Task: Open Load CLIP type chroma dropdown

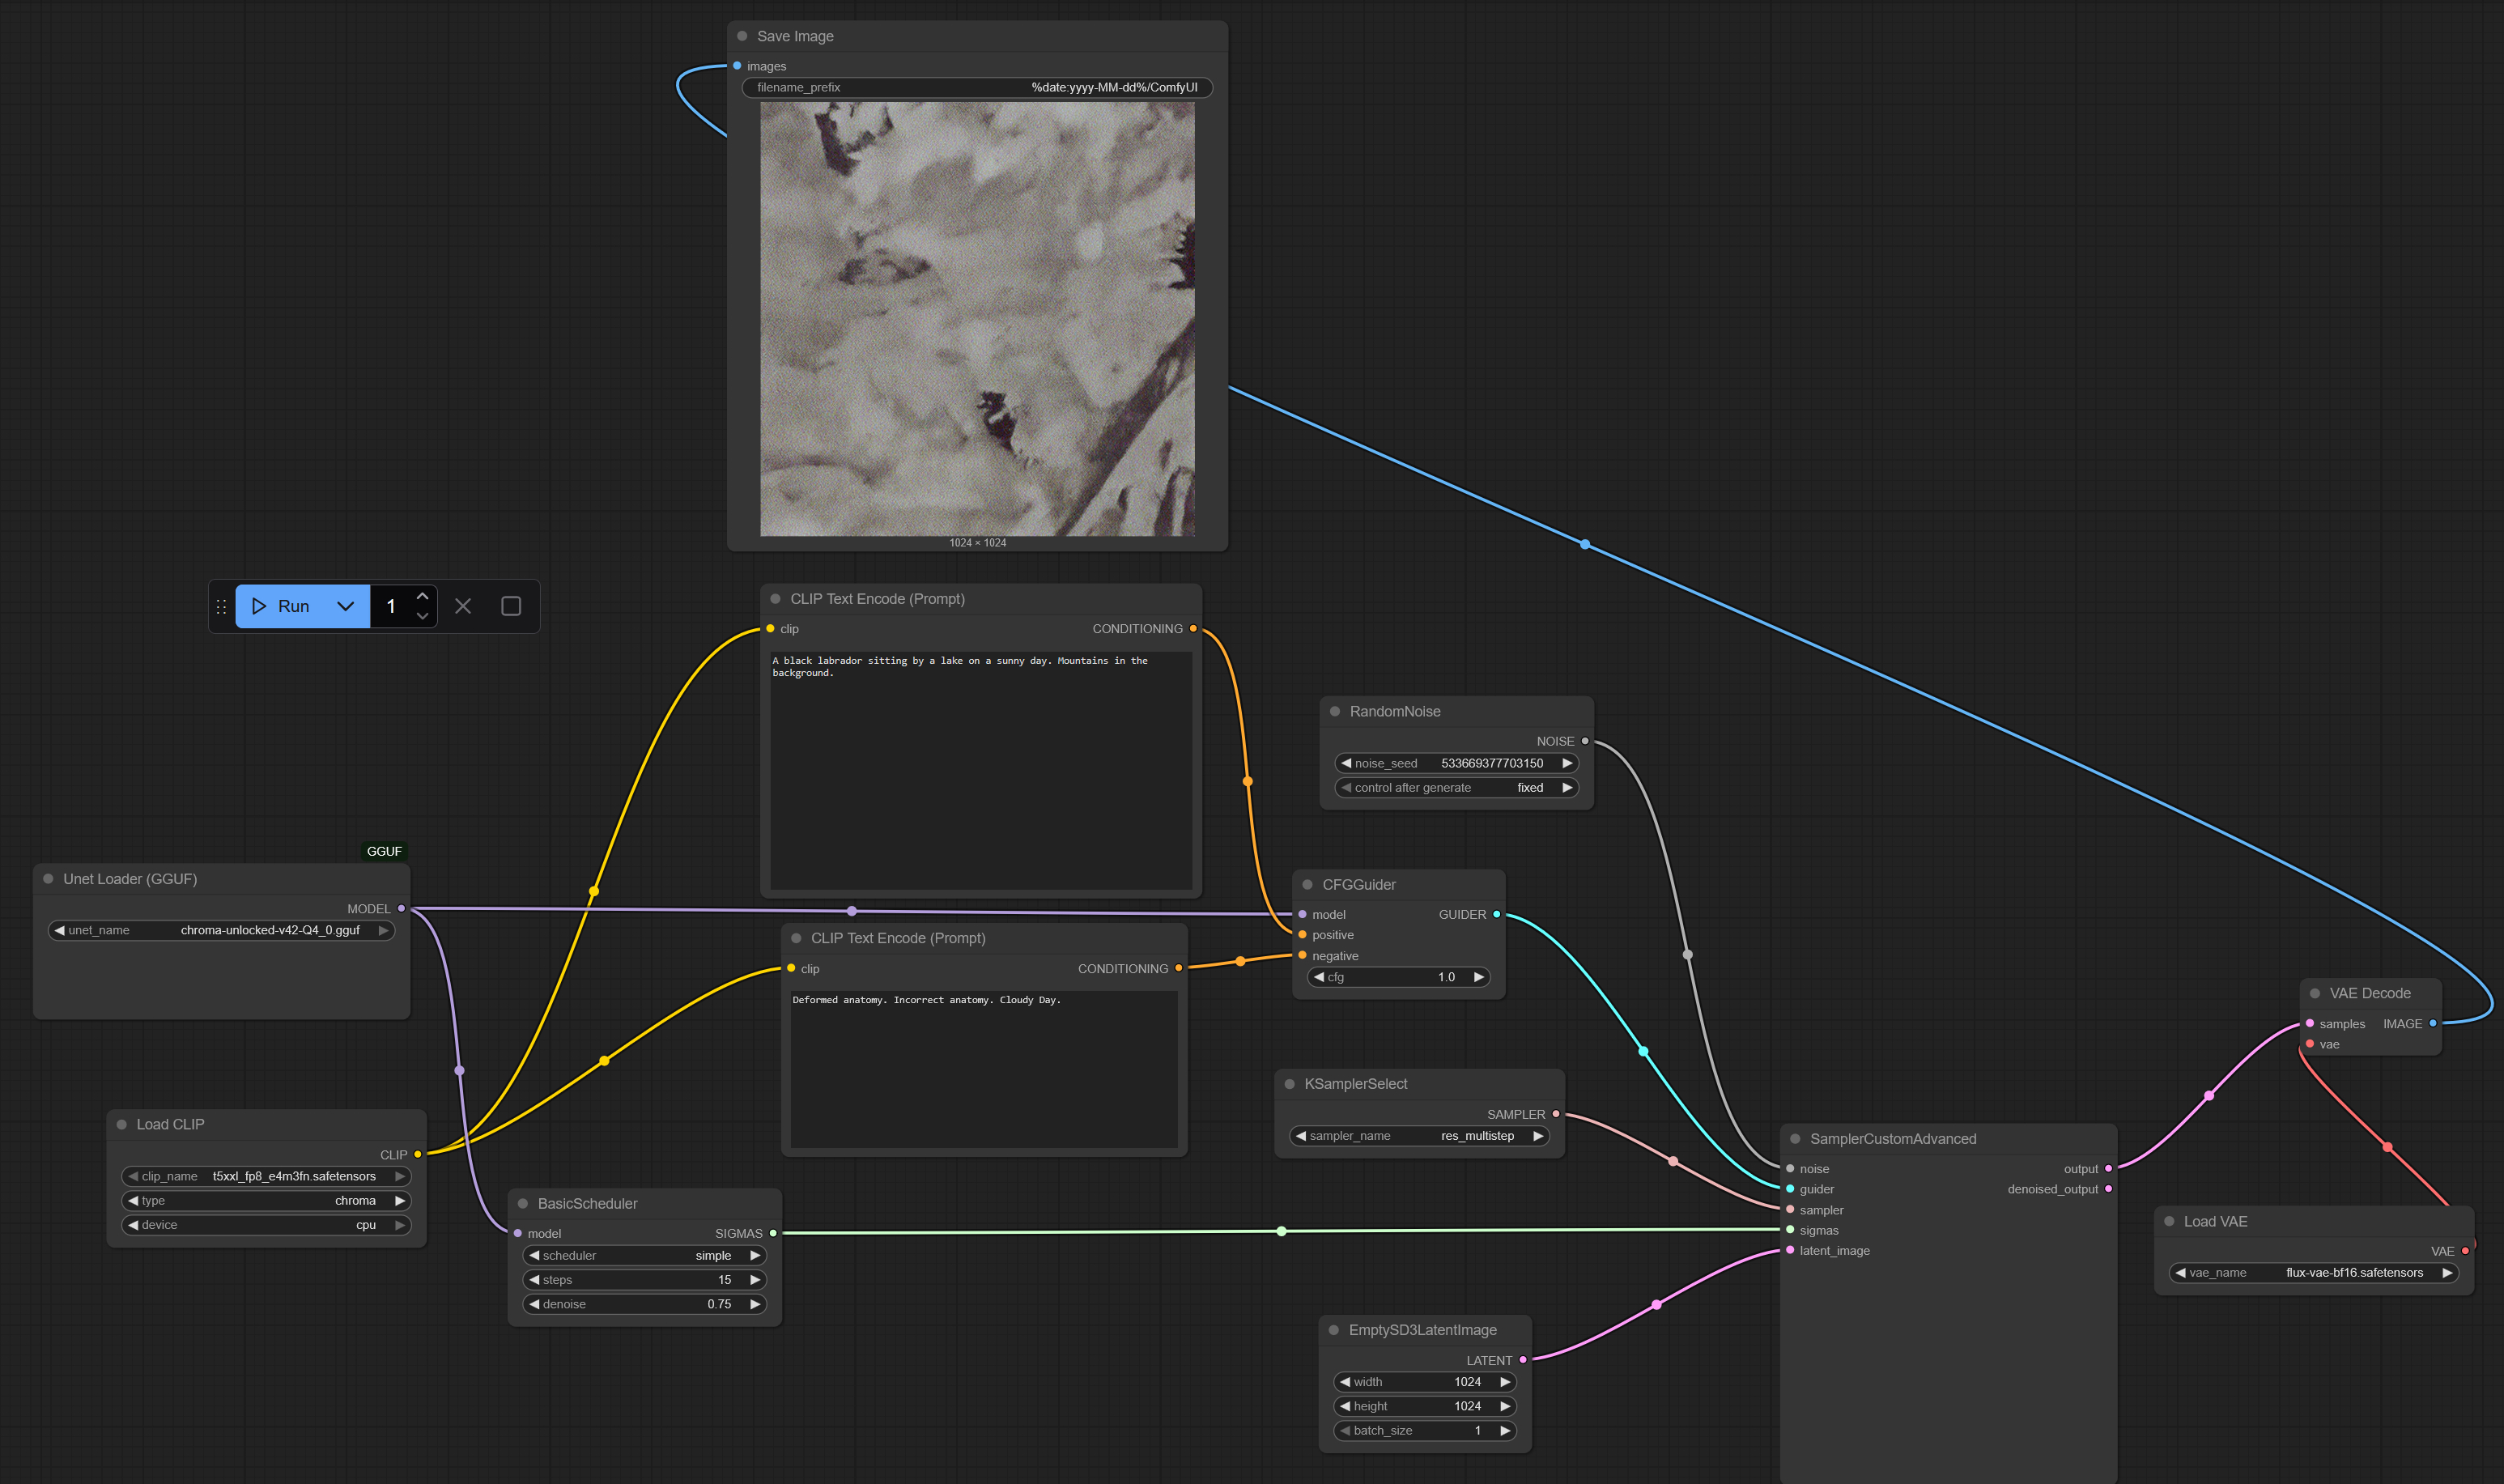Action: 266,1201
